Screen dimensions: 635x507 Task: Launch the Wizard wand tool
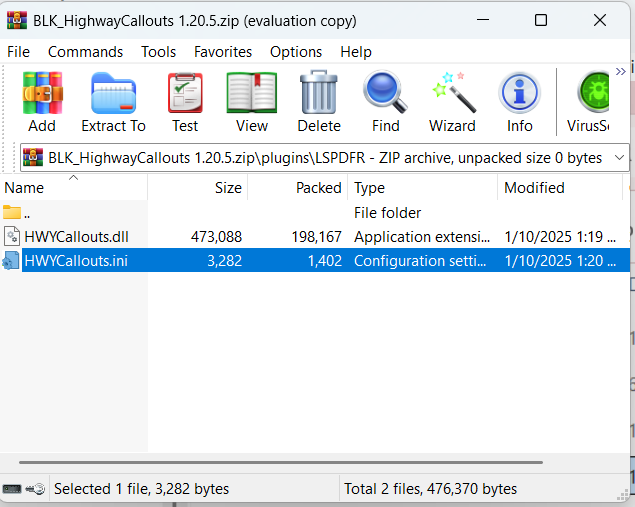[x=454, y=92]
